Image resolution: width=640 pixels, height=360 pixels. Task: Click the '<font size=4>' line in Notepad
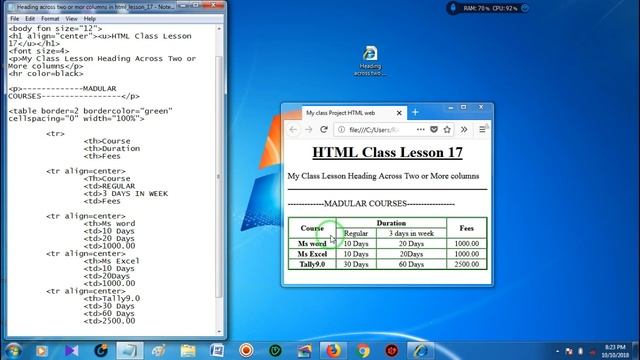[x=39, y=51]
